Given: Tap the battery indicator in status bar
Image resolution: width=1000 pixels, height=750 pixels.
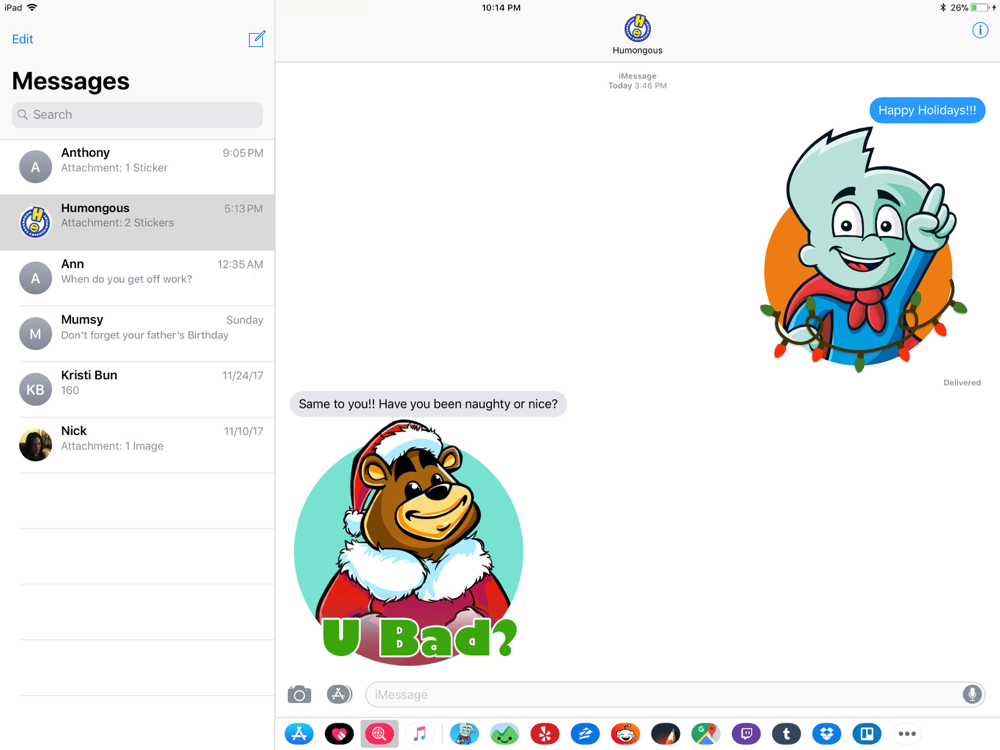Looking at the screenshot, I should tap(982, 8).
